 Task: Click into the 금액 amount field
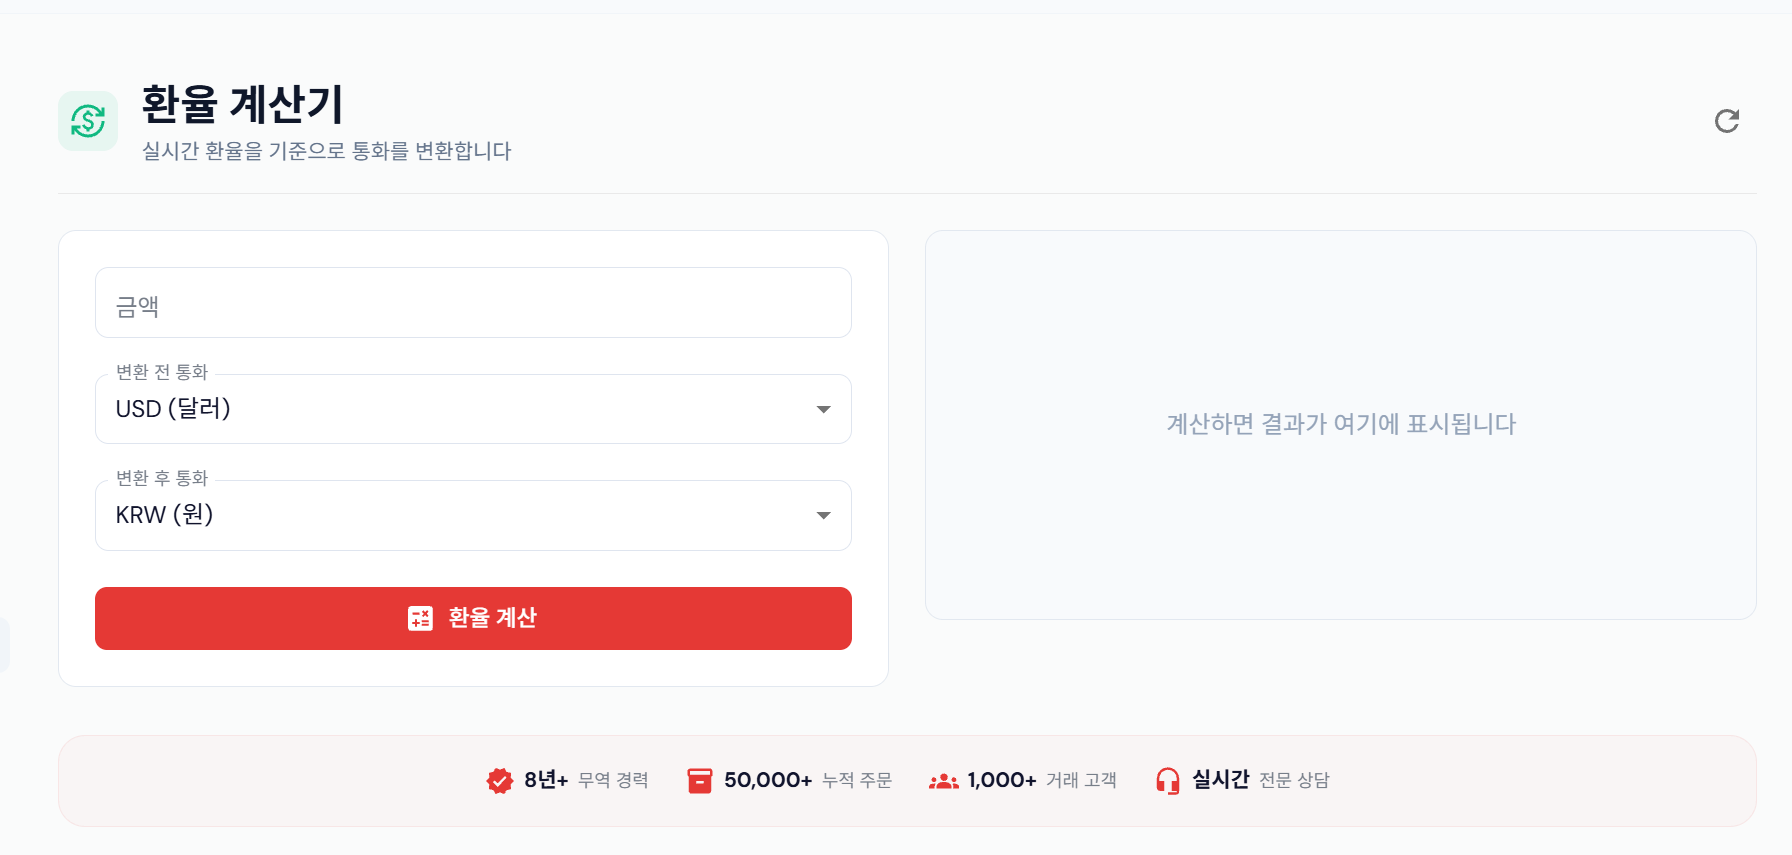(x=473, y=303)
